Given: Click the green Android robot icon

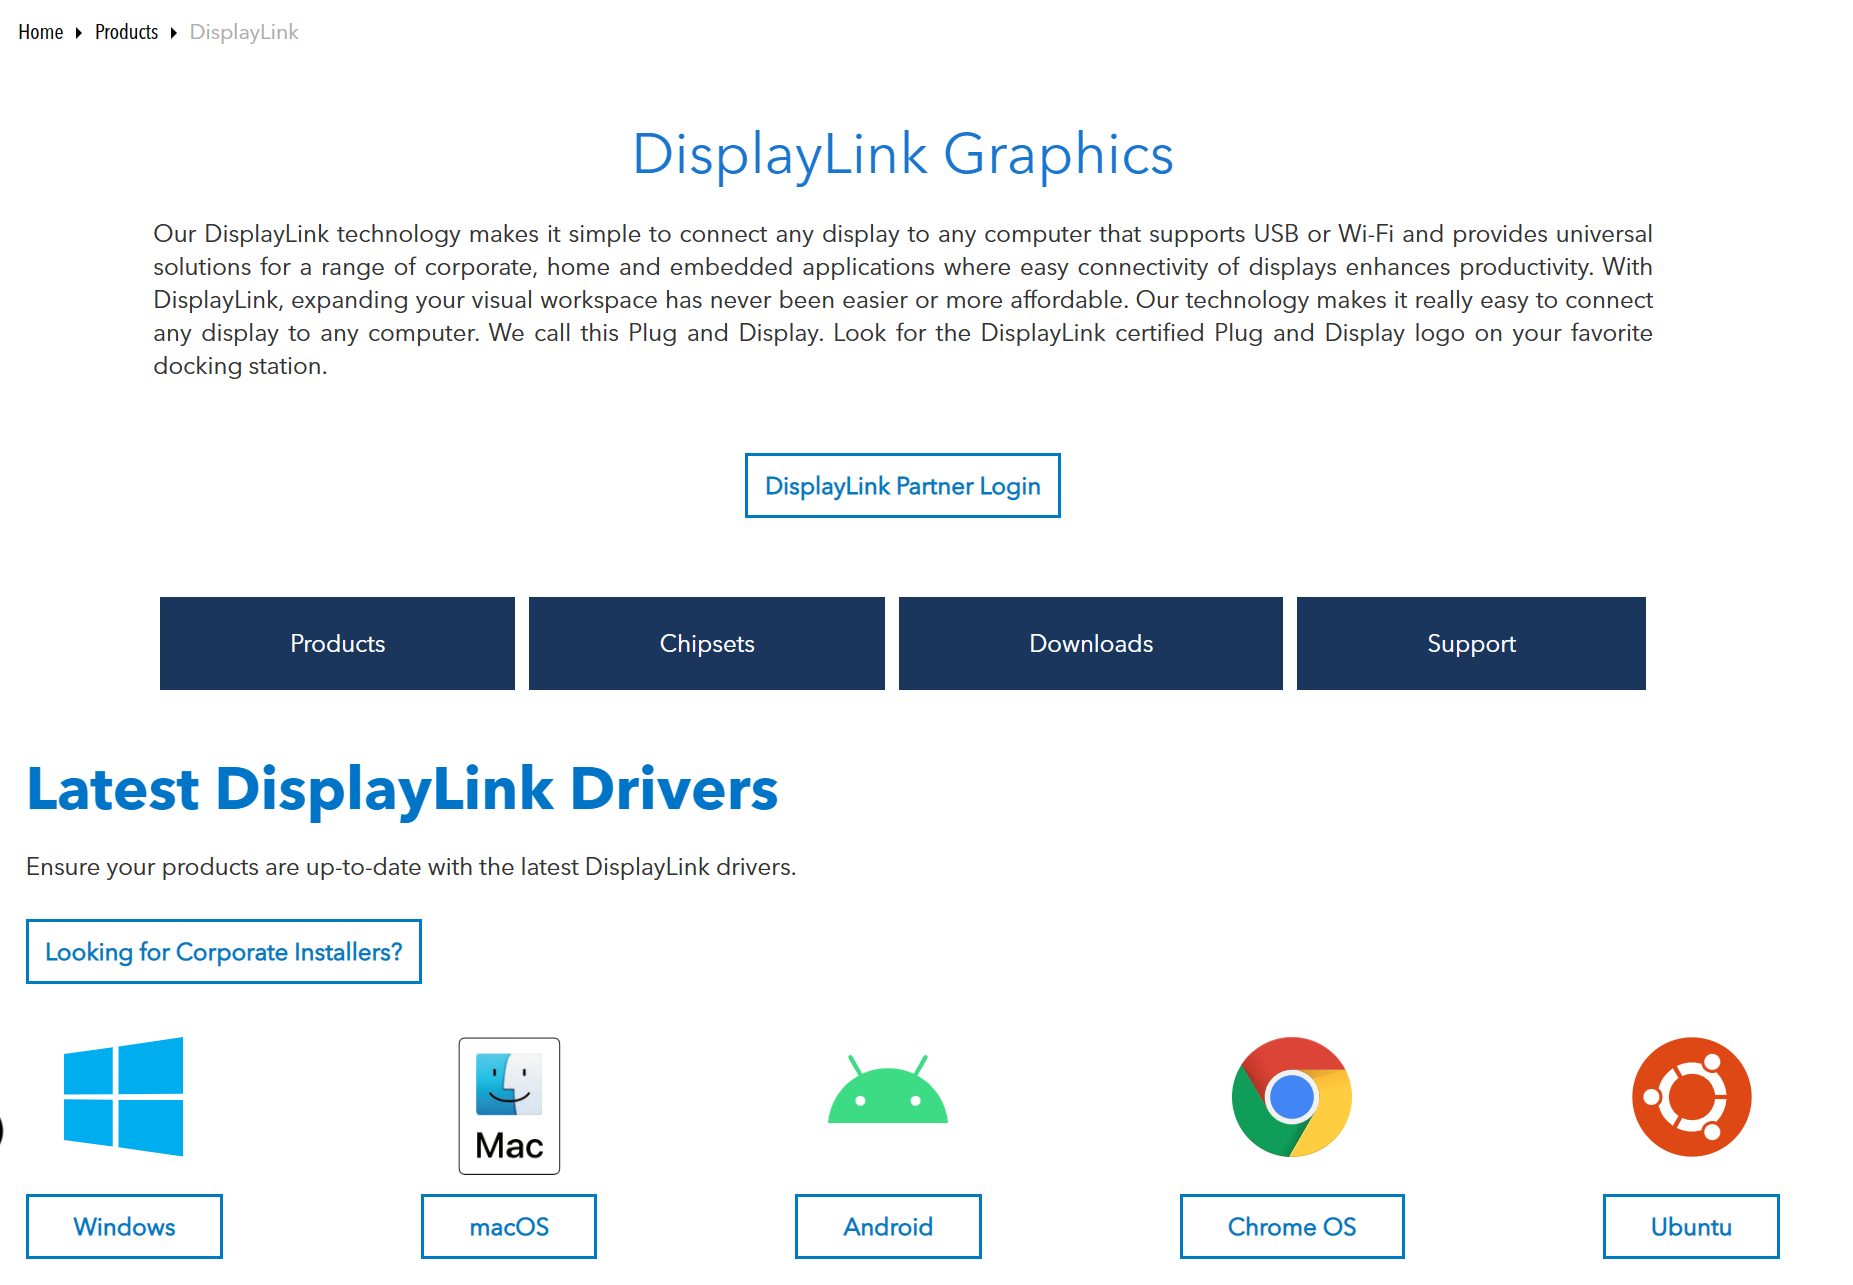Looking at the screenshot, I should 888,1089.
